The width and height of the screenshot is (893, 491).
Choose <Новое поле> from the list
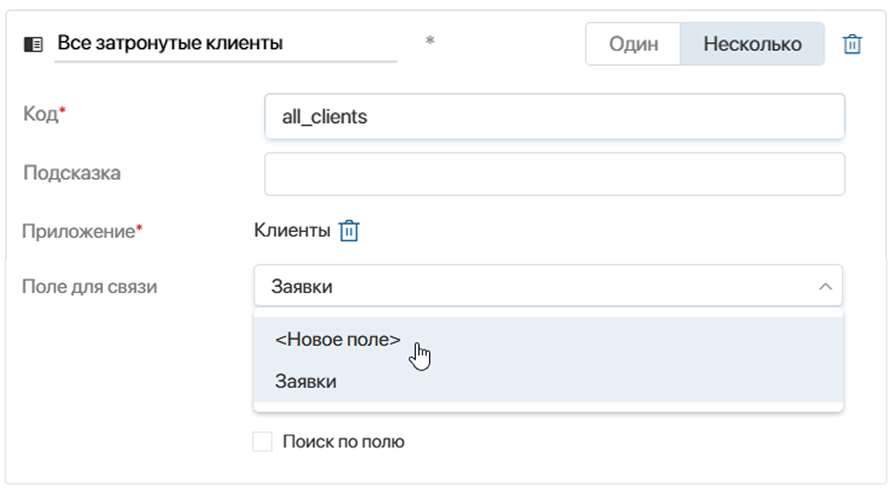pos(548,339)
